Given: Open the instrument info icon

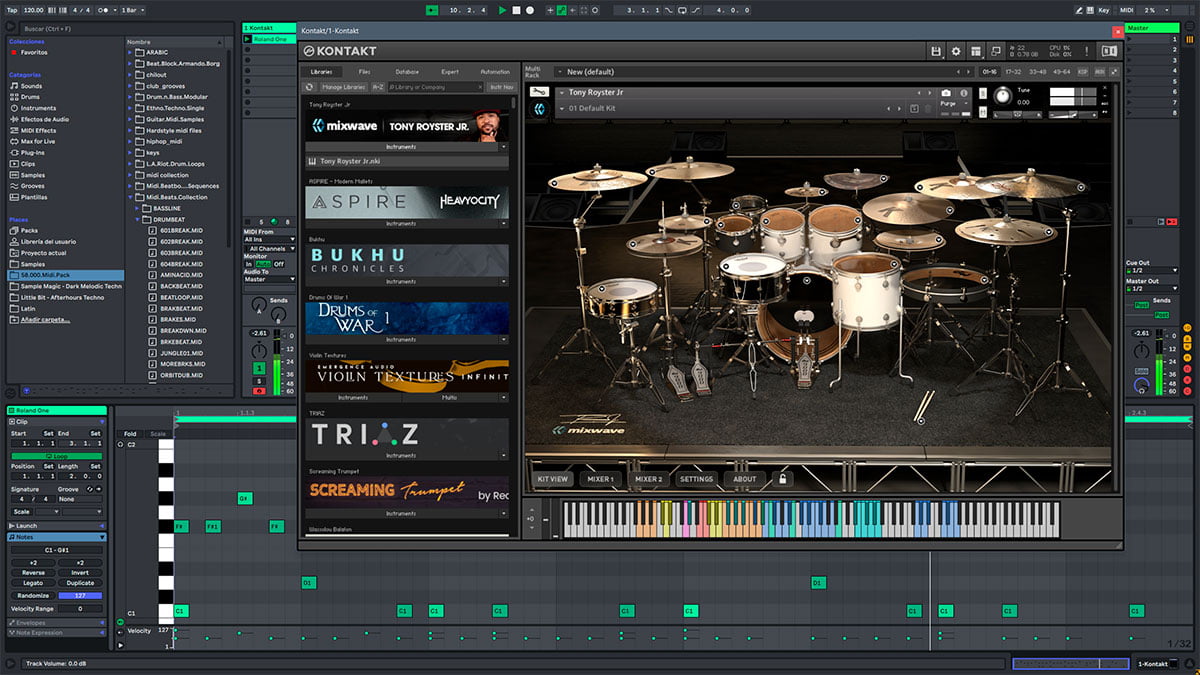Looking at the screenshot, I should [x=964, y=93].
